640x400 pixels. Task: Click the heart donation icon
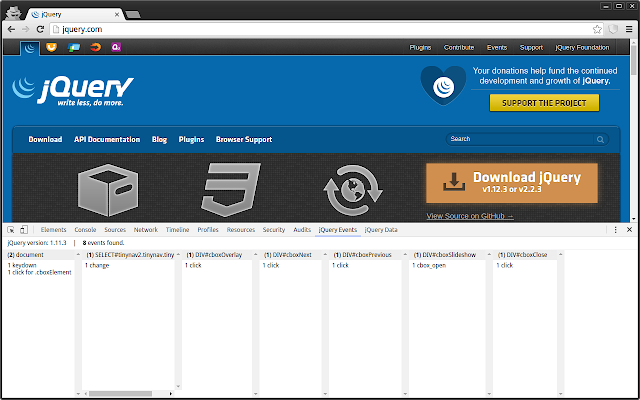coord(443,85)
